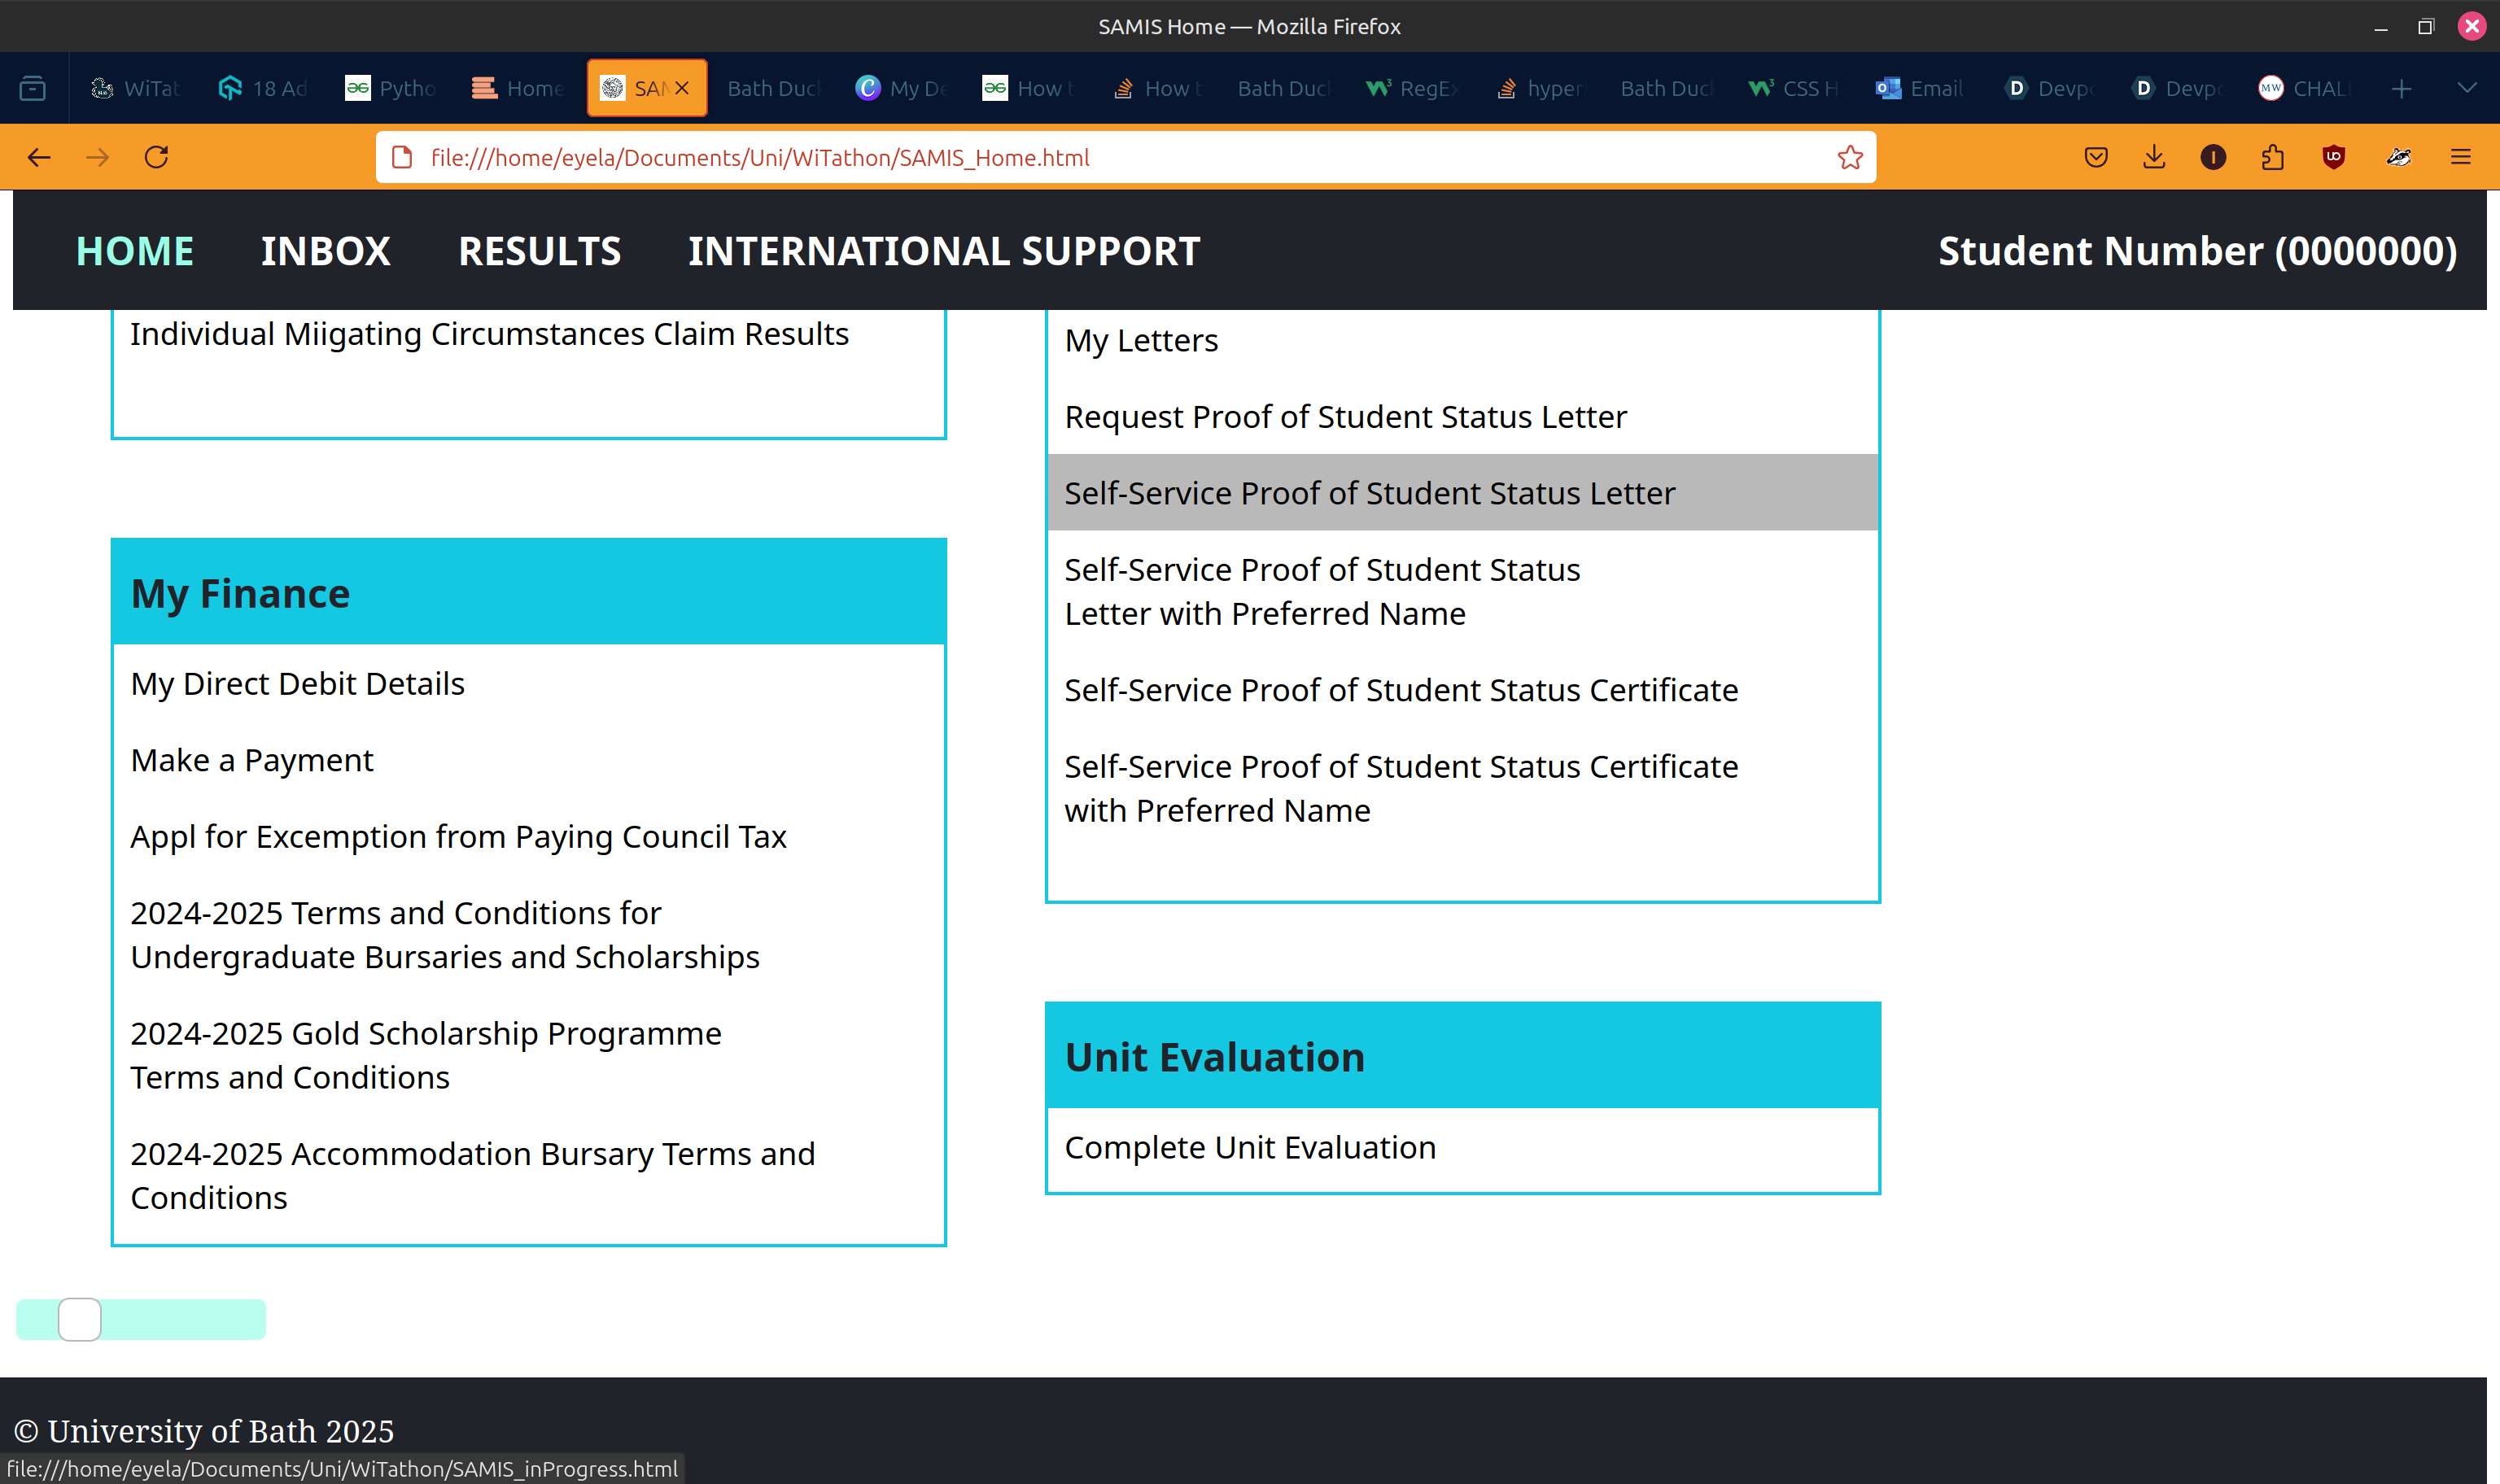Image resolution: width=2500 pixels, height=1484 pixels.
Task: Click the back navigation arrow
Action: [x=39, y=157]
